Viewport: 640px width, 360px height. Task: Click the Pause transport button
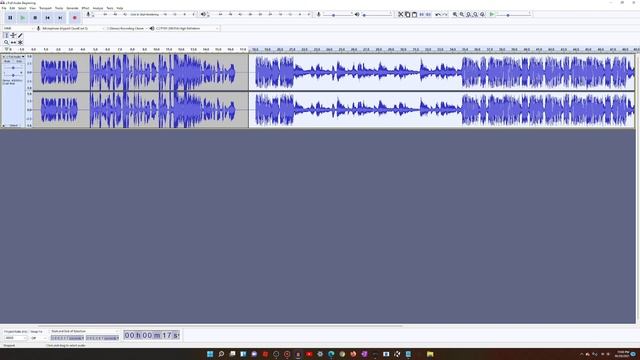point(10,18)
